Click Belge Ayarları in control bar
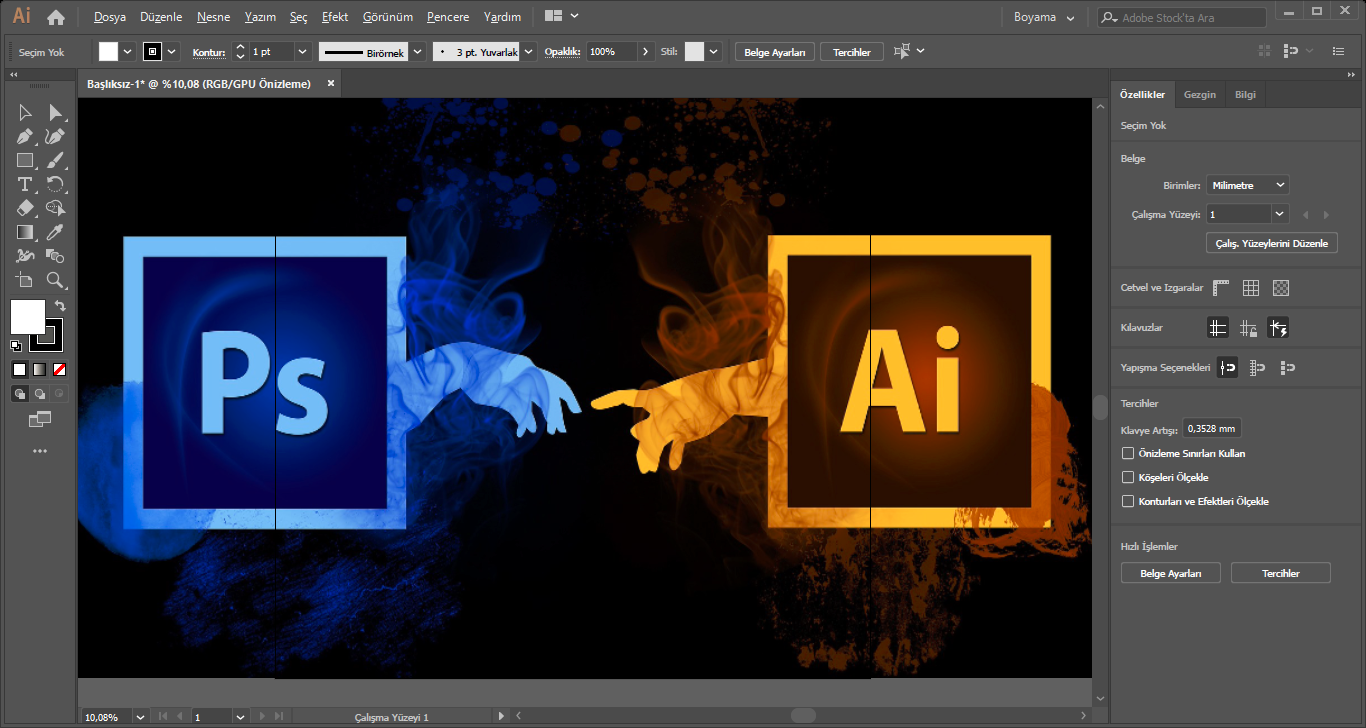 point(775,52)
